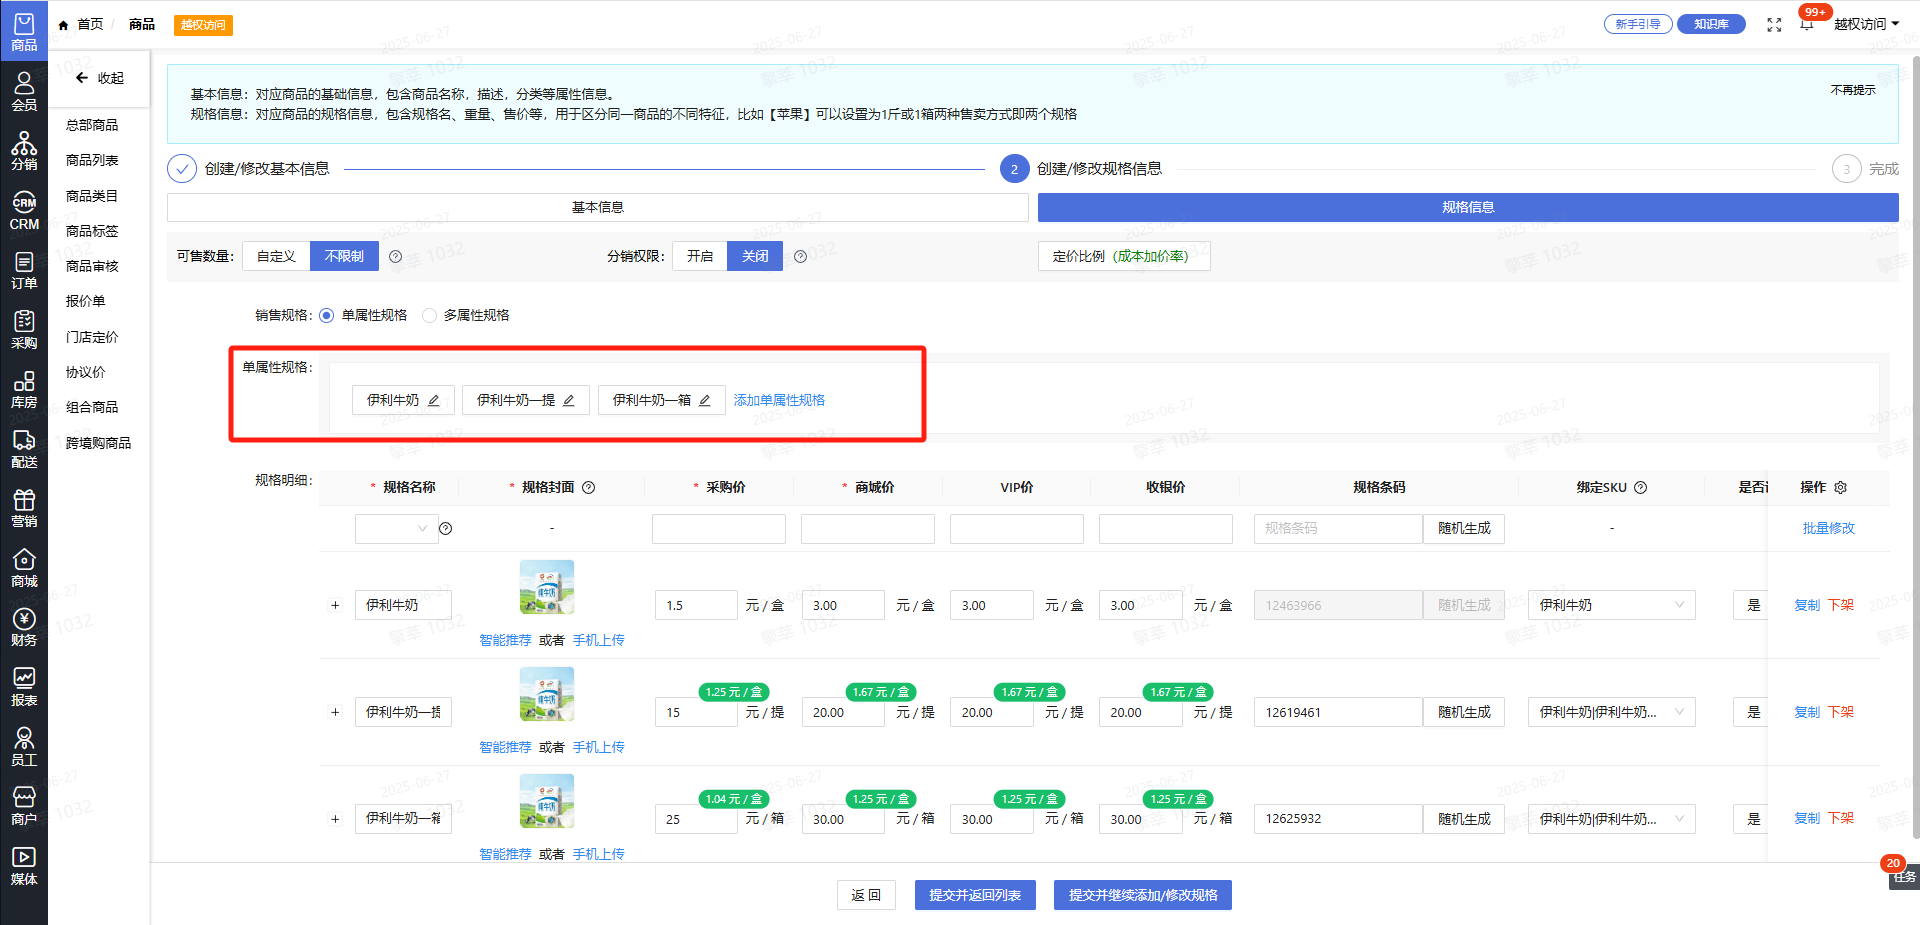Viewport: 1920px width, 925px height.
Task: Open 门店定价 menu item
Action: tap(92, 337)
